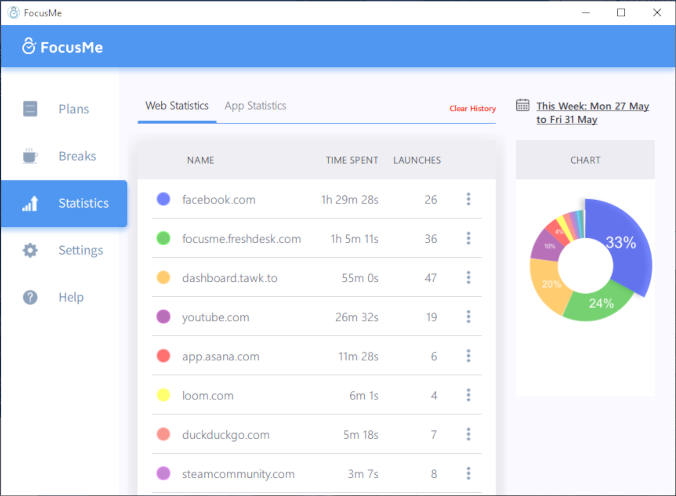The height and width of the screenshot is (496, 676).
Task: Go to Plans in sidebar
Action: point(74,109)
